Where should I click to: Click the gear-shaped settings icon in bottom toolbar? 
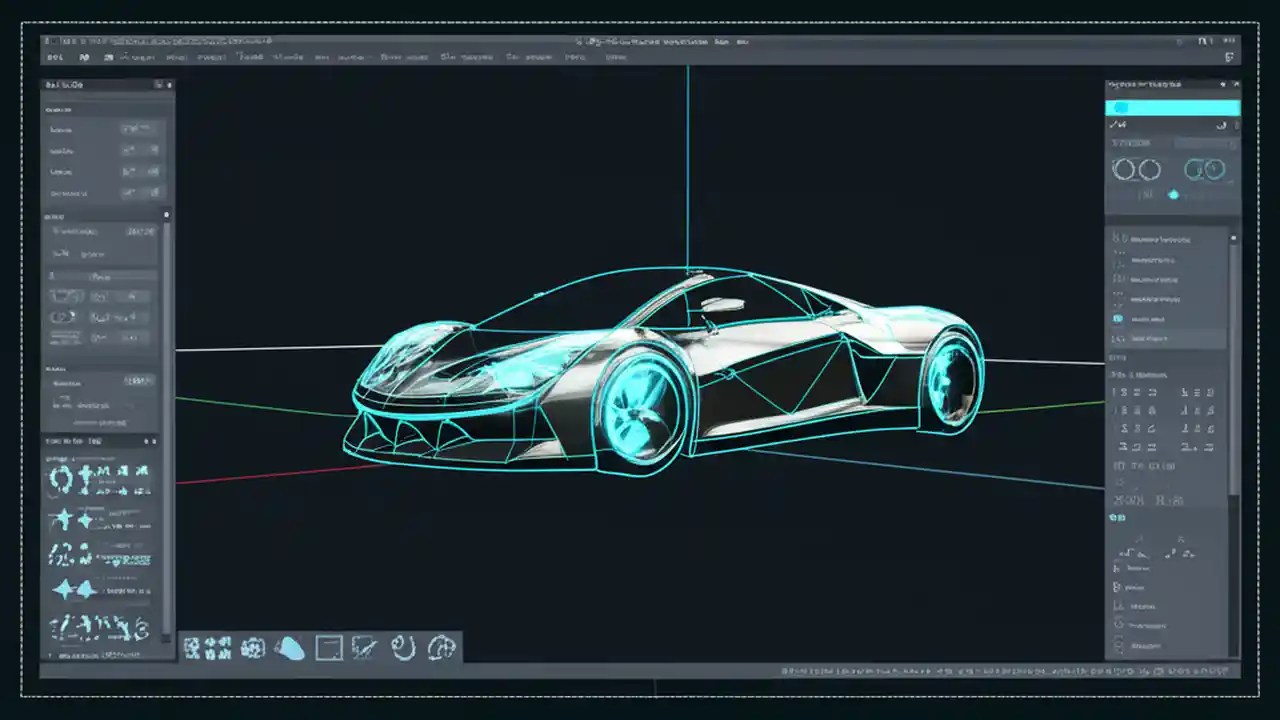pyautogui.click(x=251, y=648)
